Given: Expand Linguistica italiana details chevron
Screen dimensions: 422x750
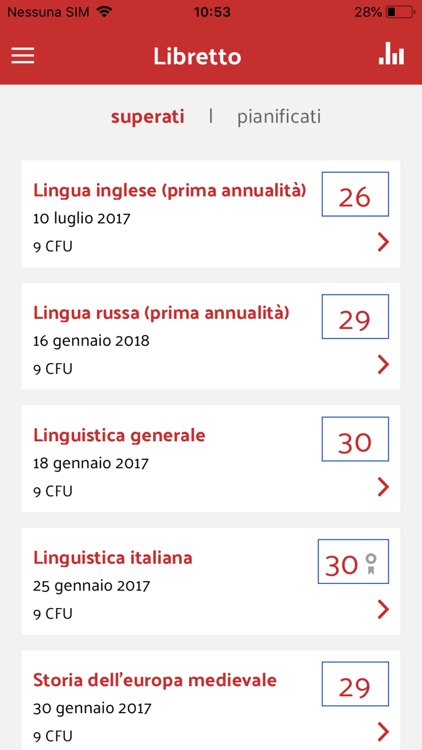Looking at the screenshot, I should (x=383, y=609).
